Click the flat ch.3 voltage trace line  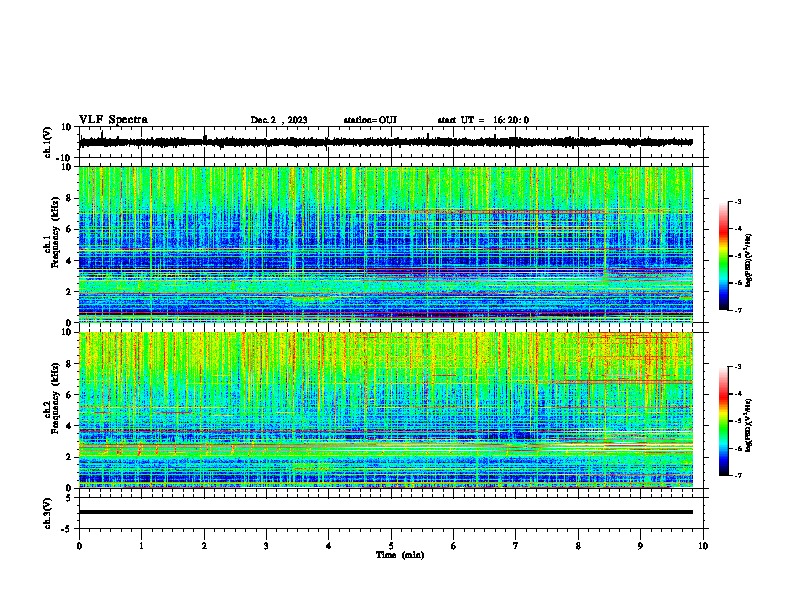(386, 512)
